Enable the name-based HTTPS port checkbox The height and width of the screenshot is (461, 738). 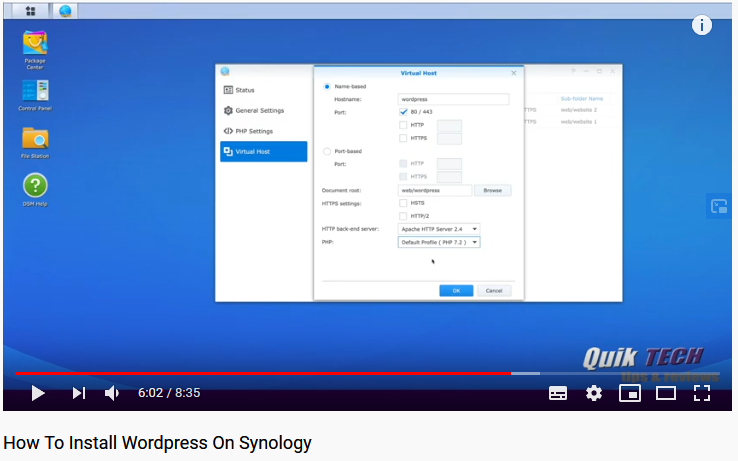403,138
